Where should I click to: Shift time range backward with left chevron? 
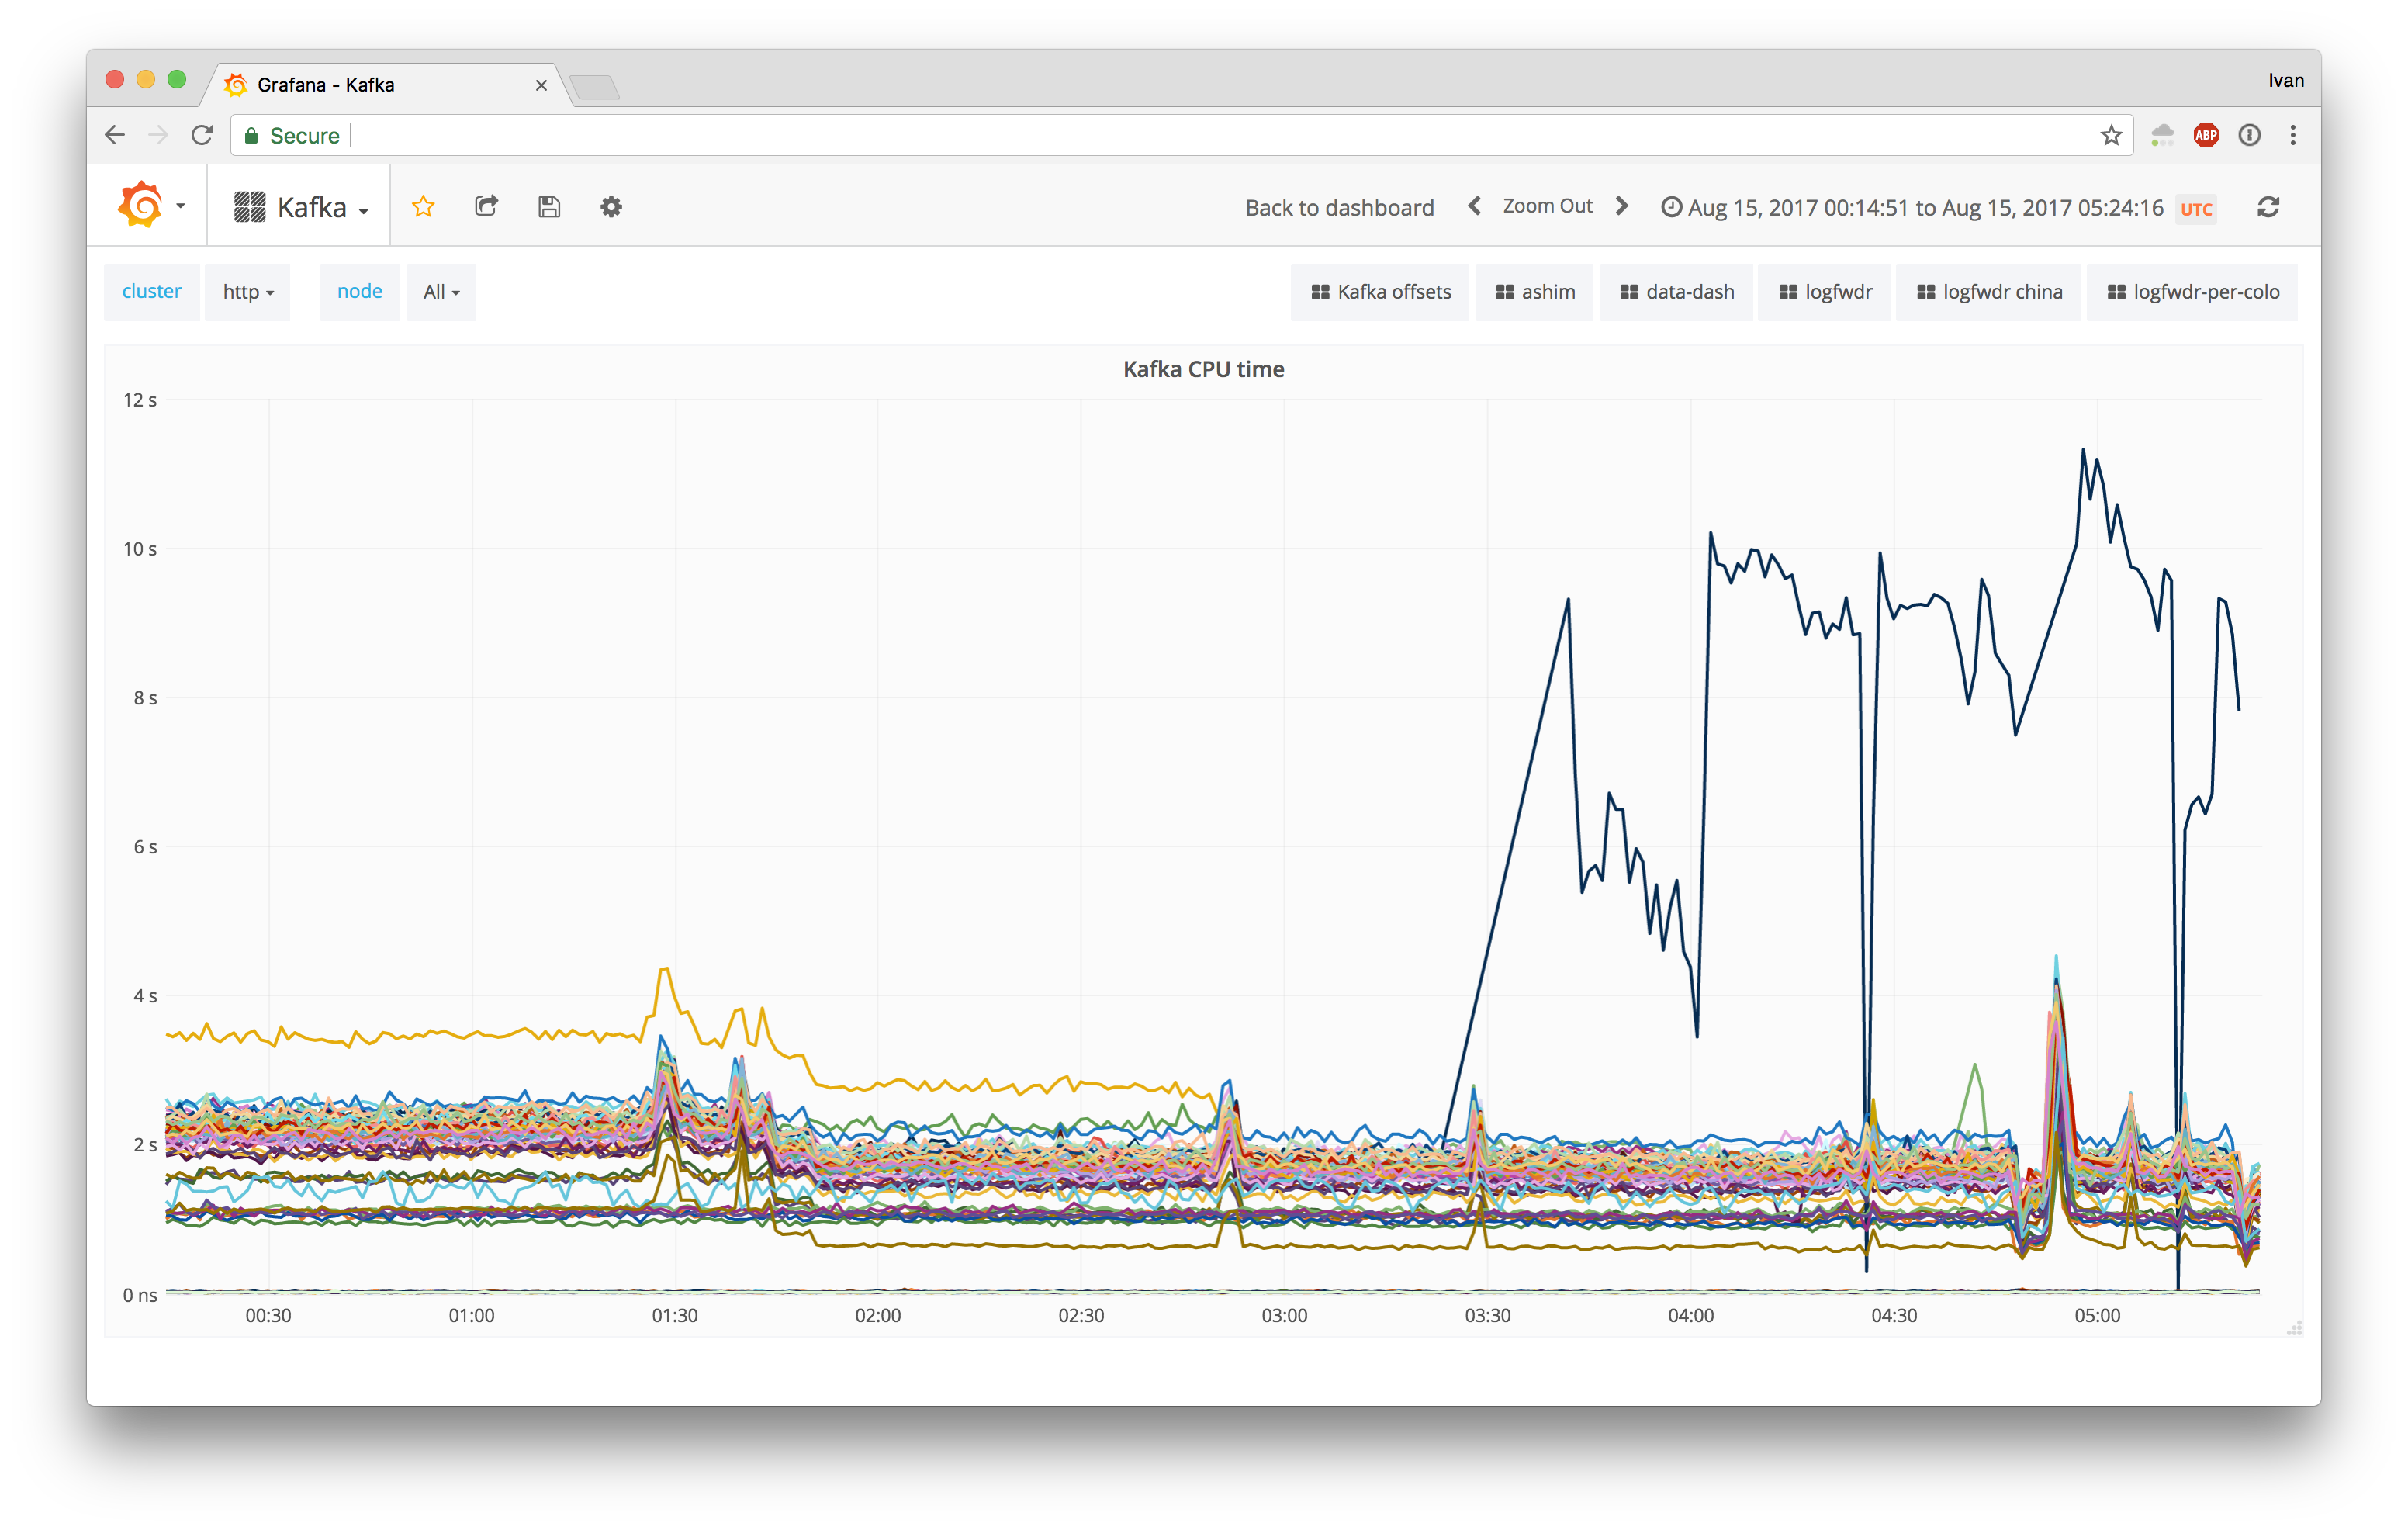[1474, 206]
